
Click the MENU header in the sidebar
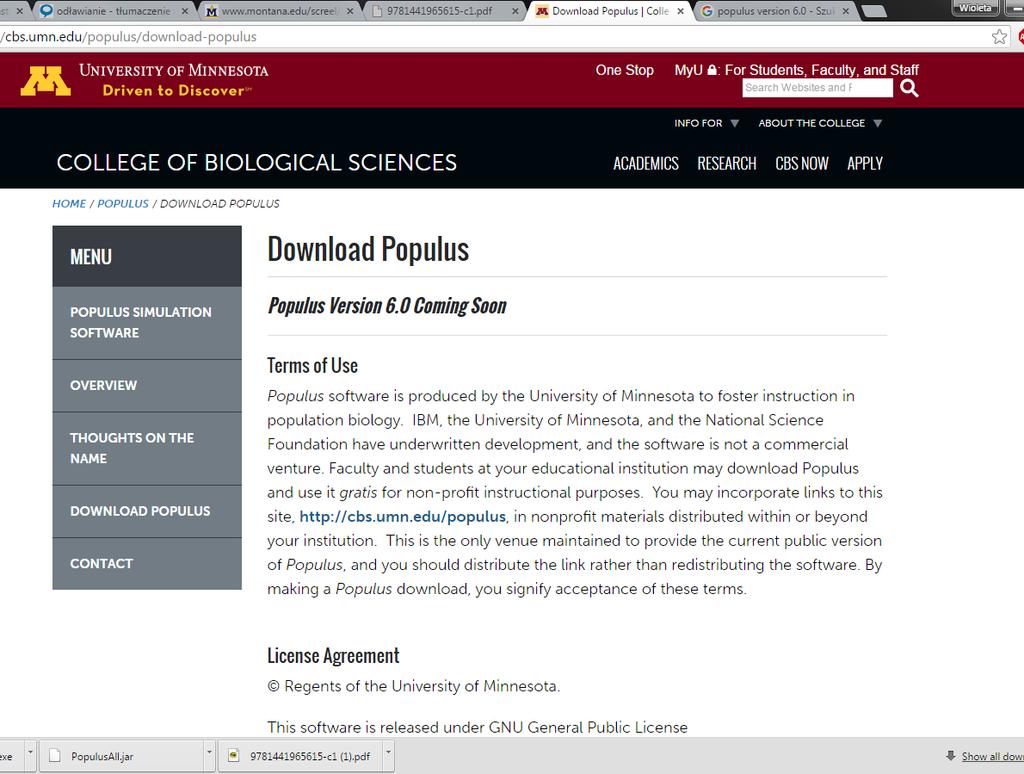click(x=147, y=257)
